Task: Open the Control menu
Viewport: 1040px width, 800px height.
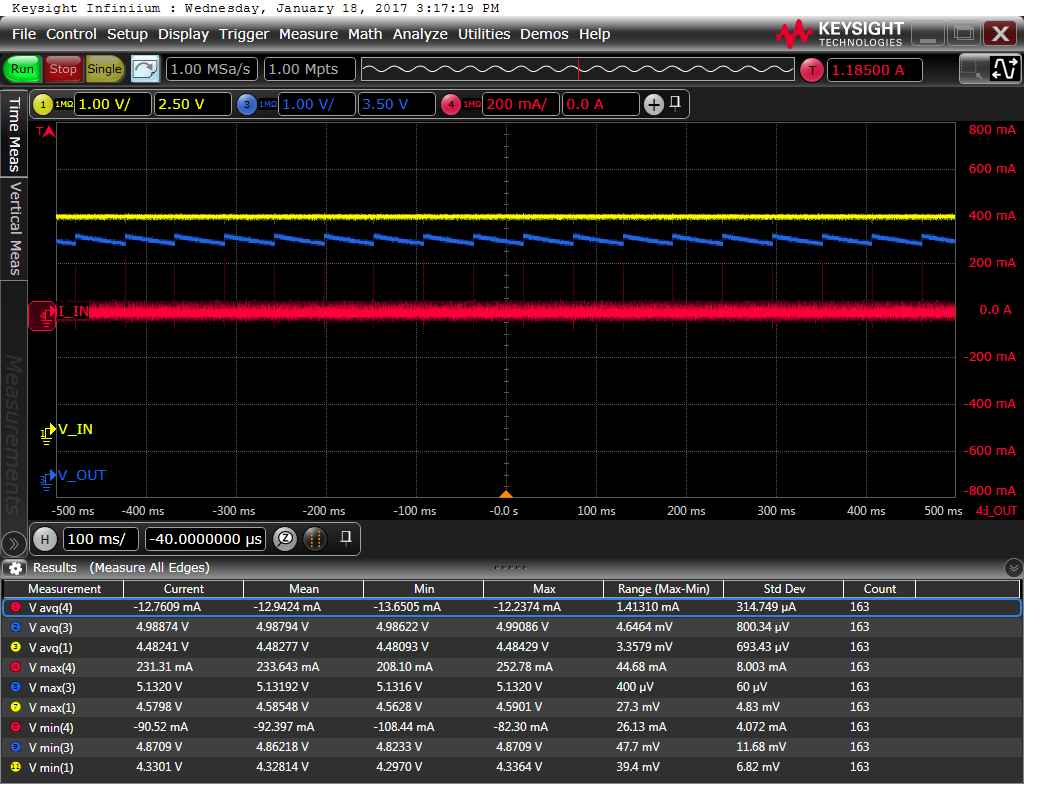Action: point(71,34)
